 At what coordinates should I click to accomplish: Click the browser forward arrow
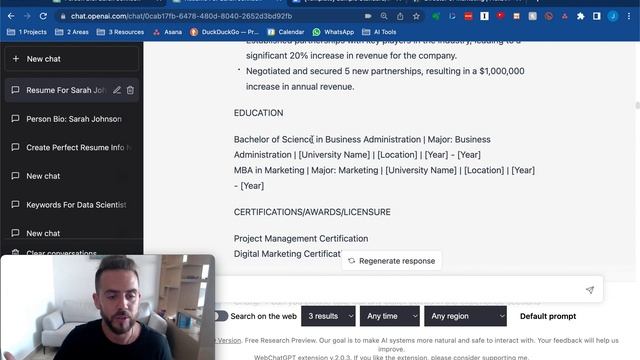pyautogui.click(x=27, y=16)
